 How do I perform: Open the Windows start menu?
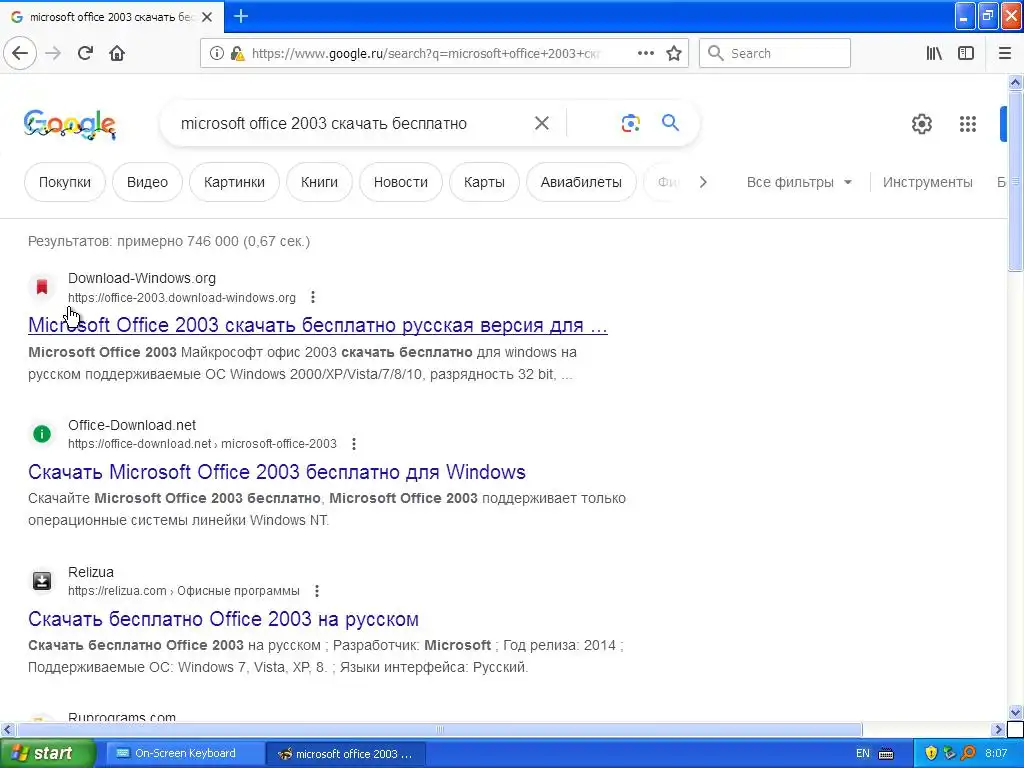[x=47, y=753]
